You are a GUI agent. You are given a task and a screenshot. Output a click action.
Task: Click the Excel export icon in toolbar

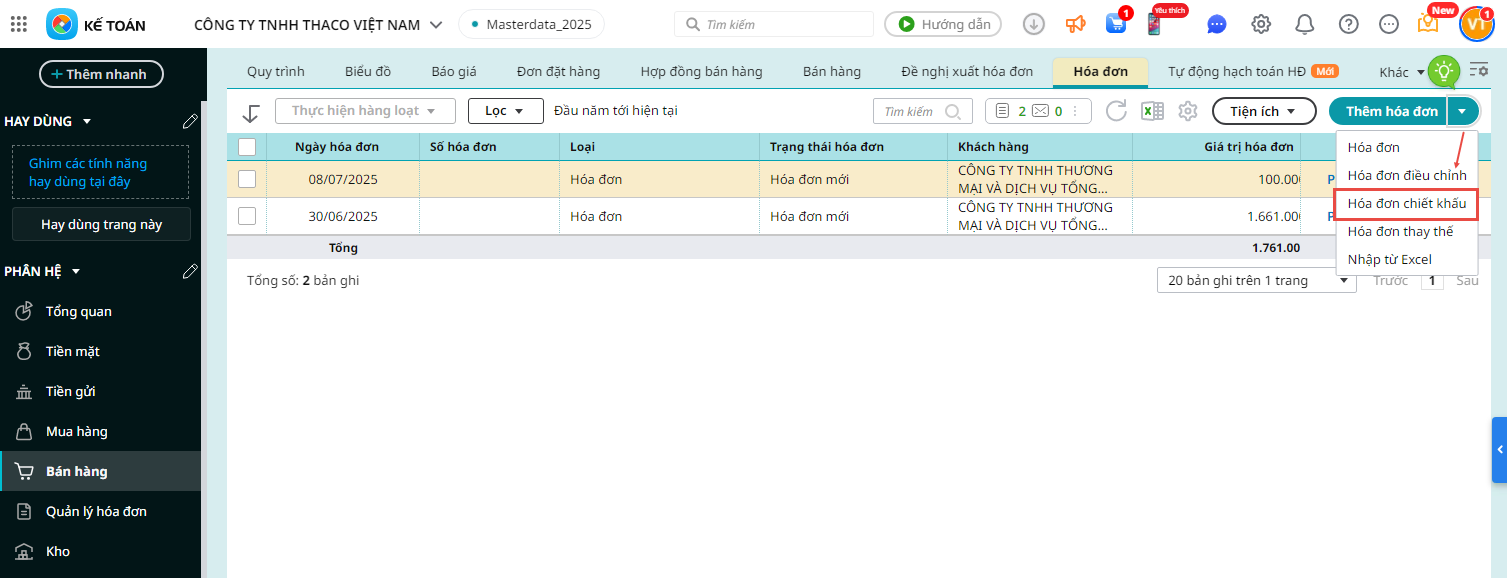tap(1152, 111)
